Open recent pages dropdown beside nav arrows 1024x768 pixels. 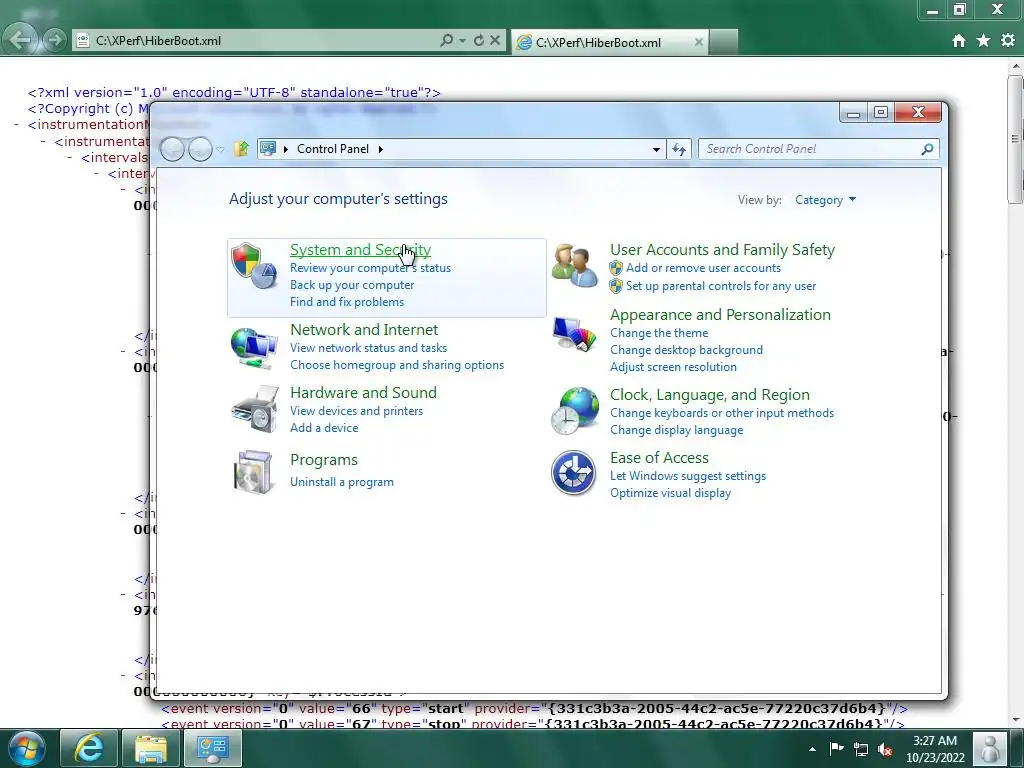point(220,150)
